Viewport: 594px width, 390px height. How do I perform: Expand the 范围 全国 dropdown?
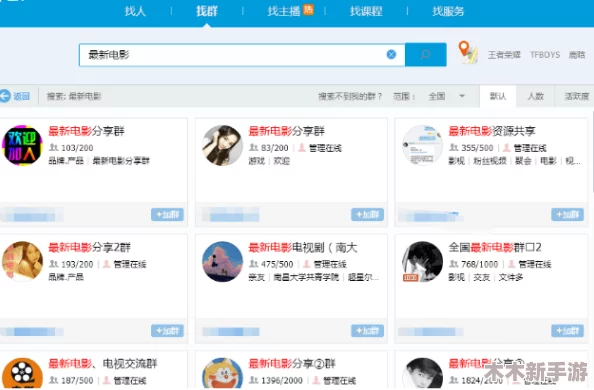point(447,96)
